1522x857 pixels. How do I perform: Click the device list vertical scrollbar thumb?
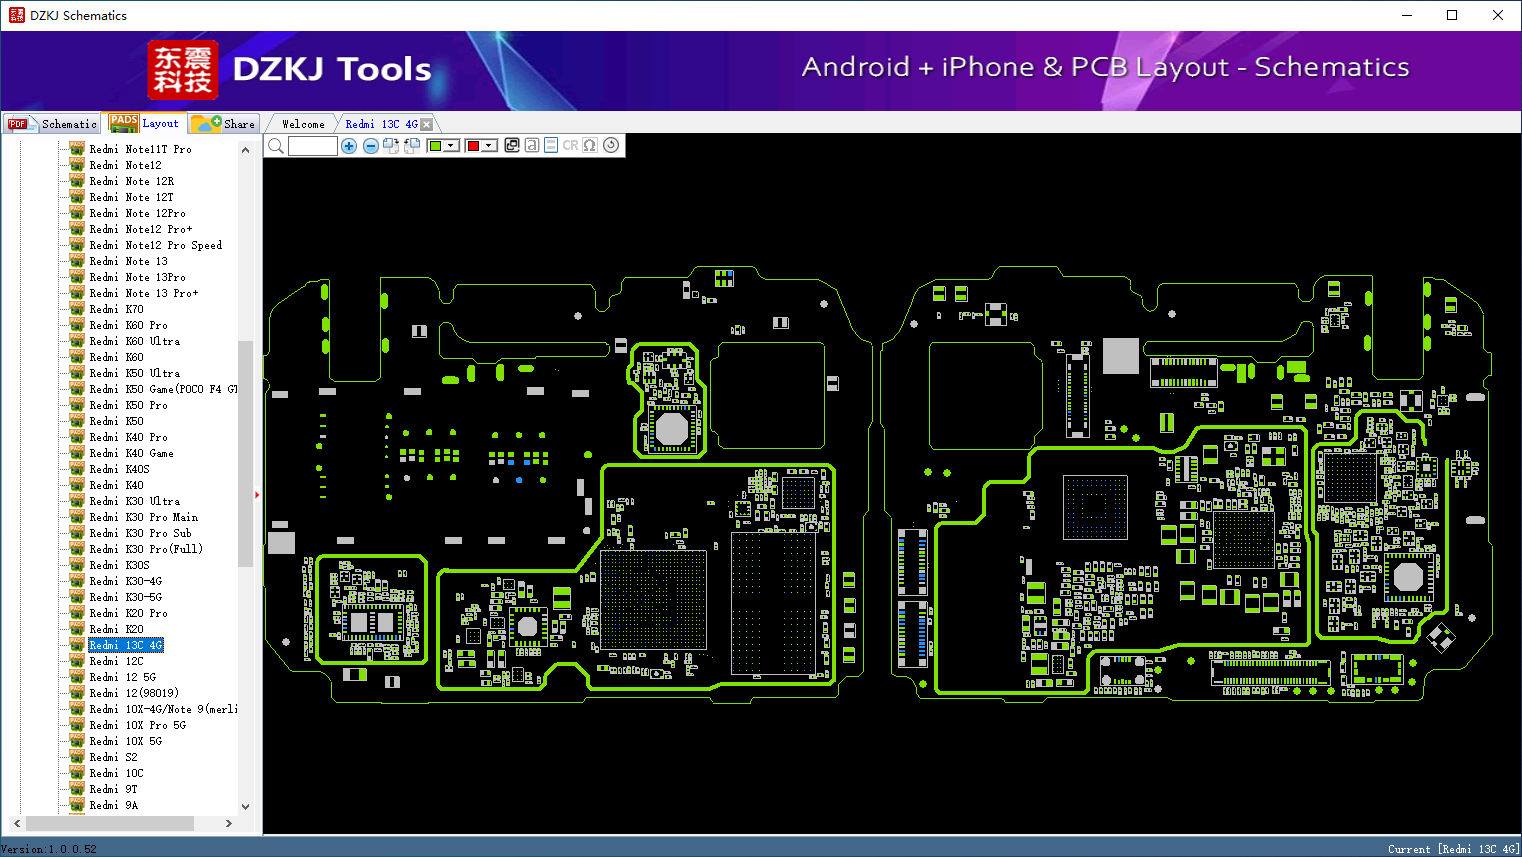[245, 453]
